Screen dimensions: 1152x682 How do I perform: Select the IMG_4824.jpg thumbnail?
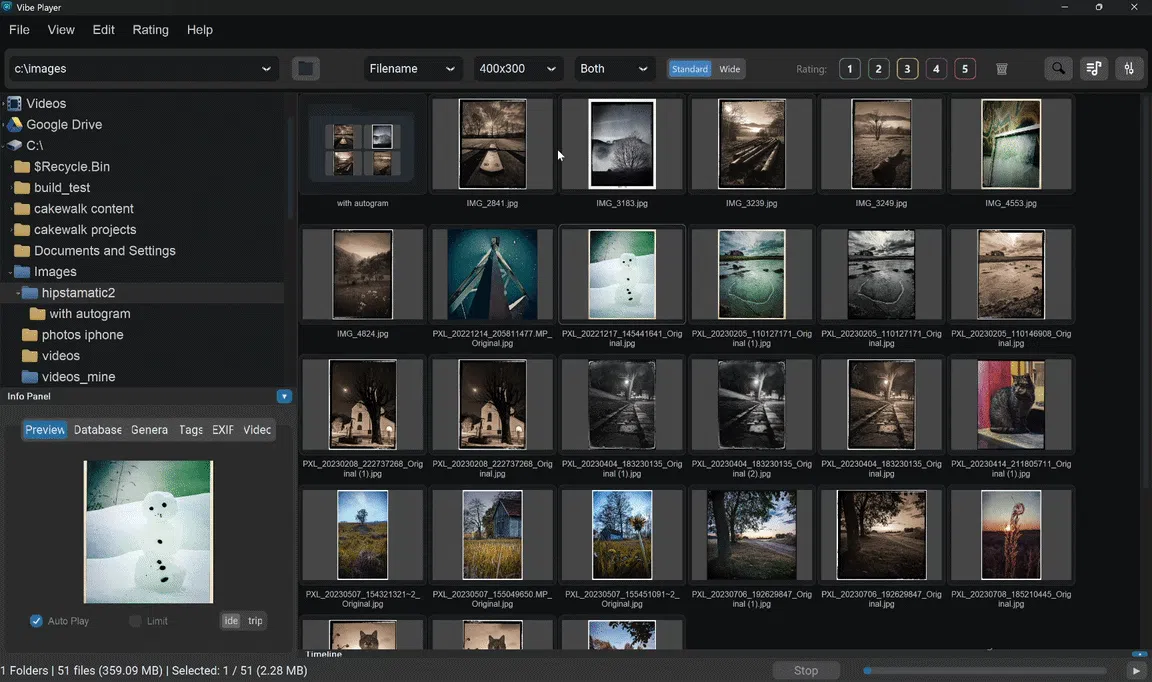pos(362,274)
